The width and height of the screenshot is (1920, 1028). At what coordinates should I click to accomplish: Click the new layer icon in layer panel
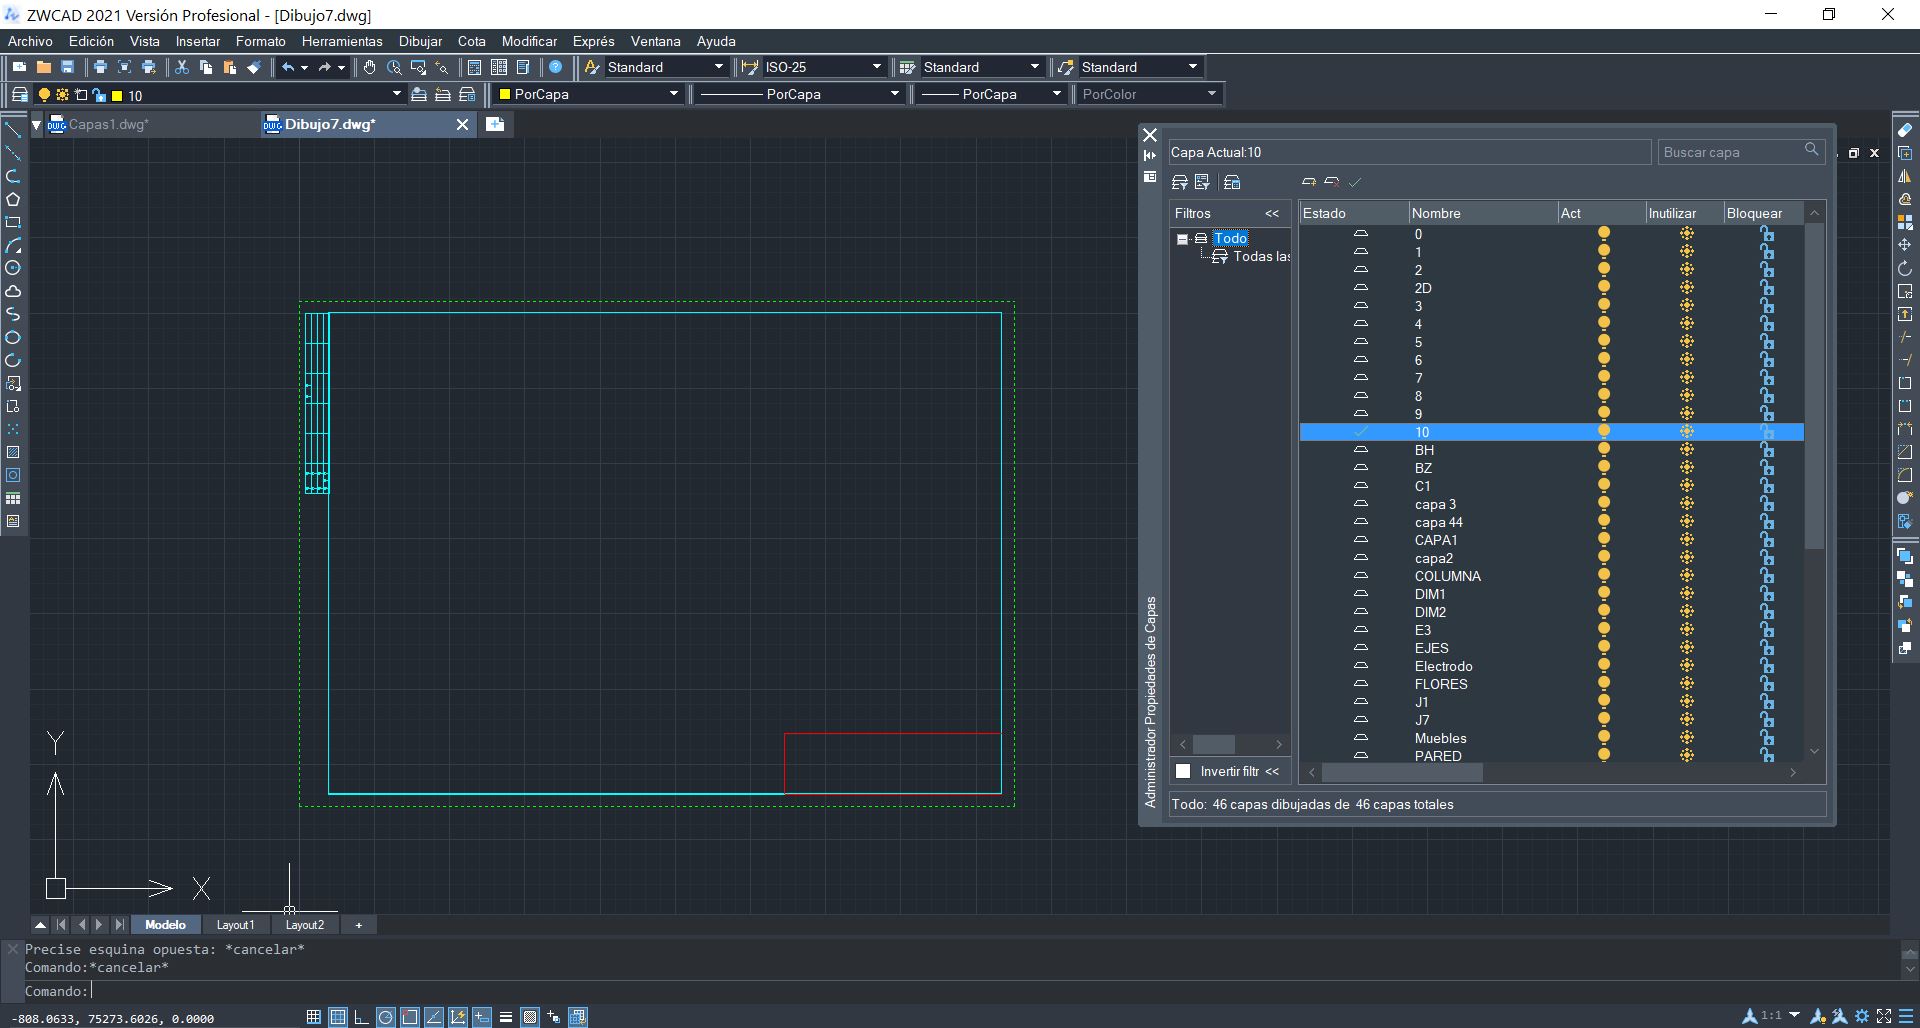[1308, 182]
